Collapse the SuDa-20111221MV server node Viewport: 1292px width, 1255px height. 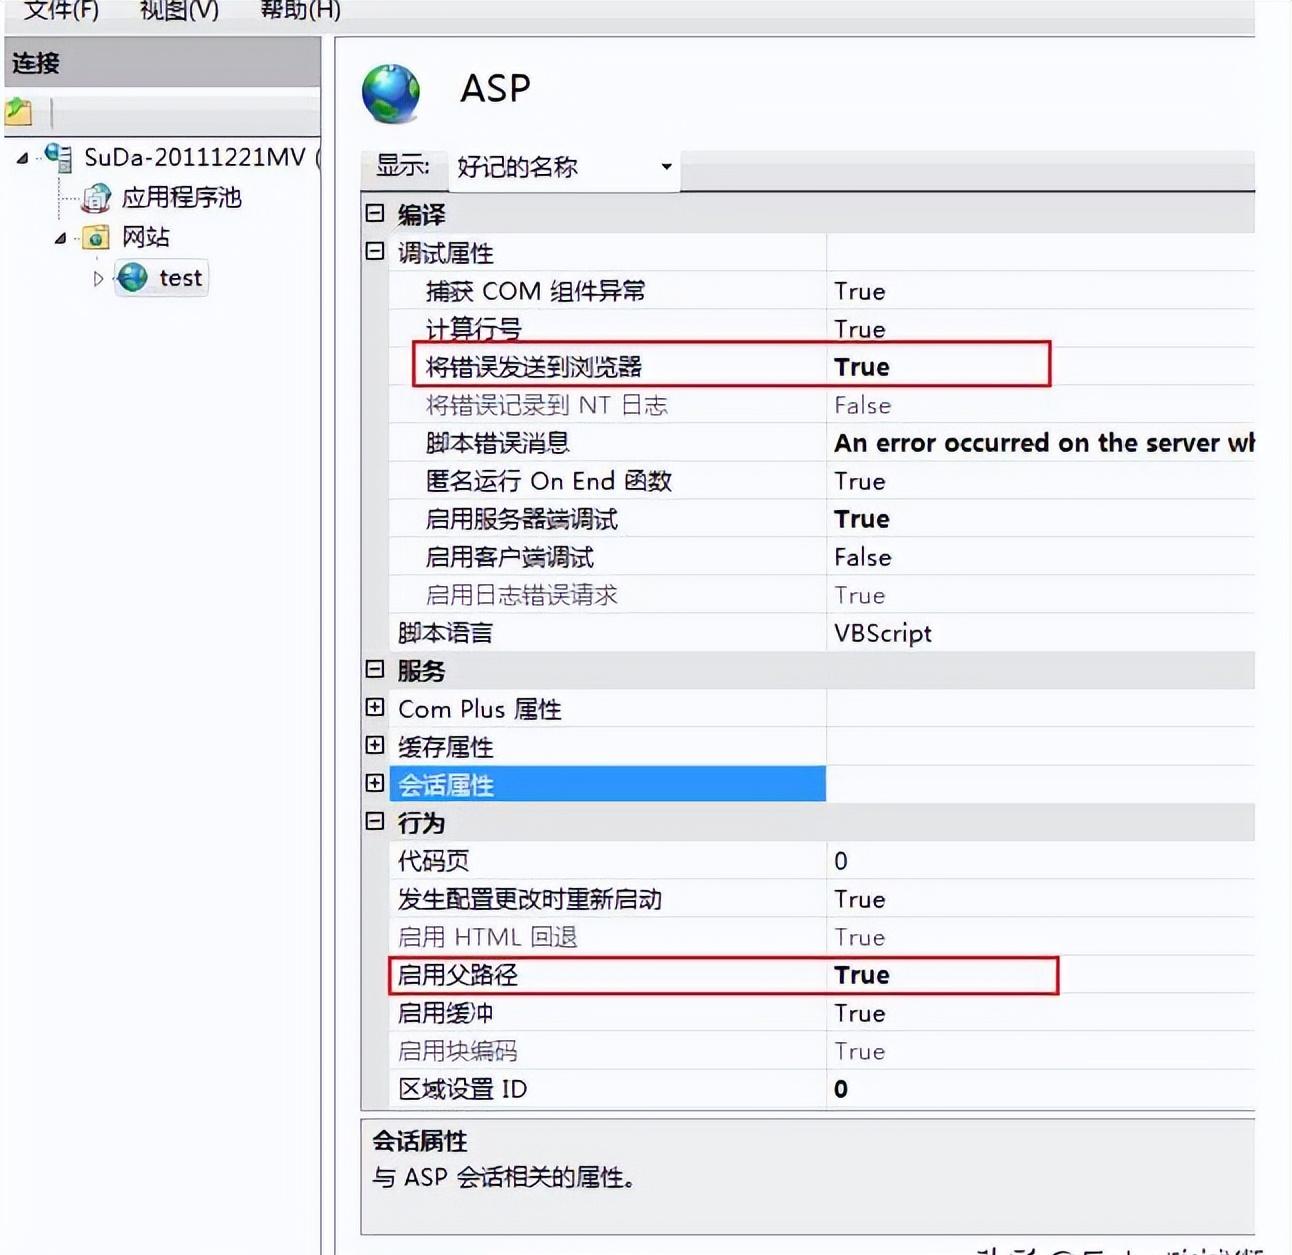[22, 158]
